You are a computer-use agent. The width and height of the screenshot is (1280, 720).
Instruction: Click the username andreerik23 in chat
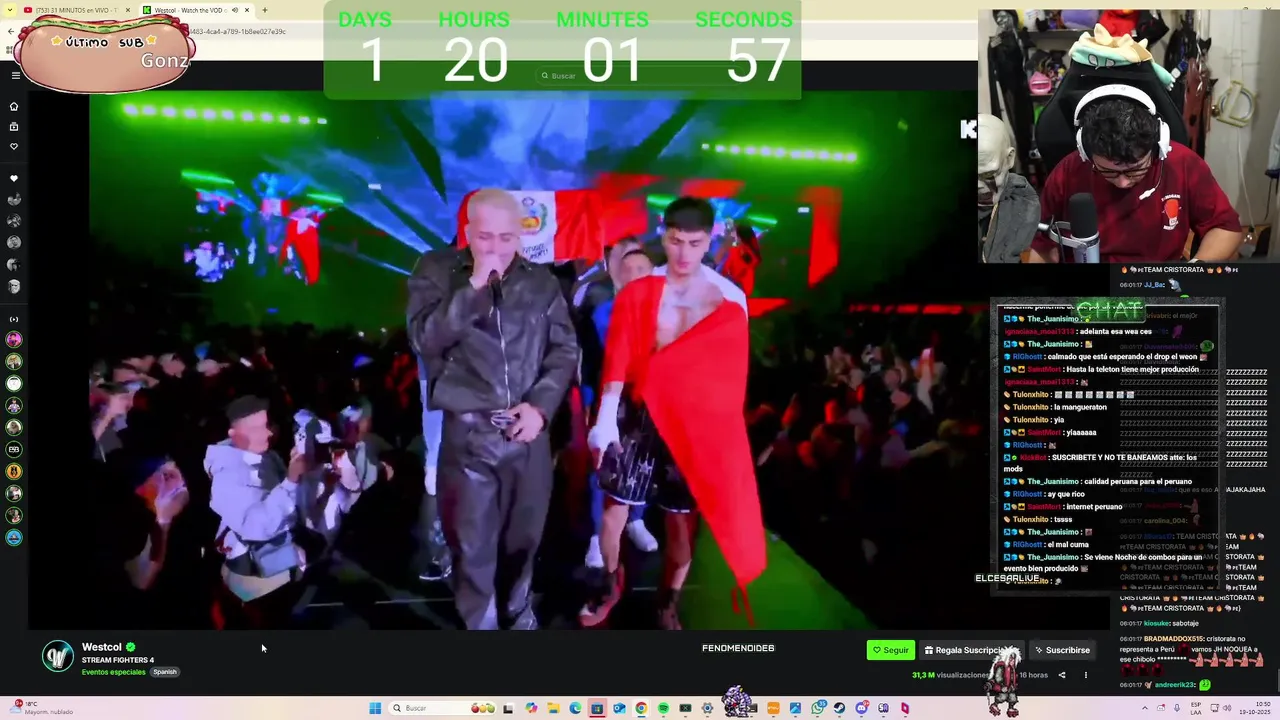(x=1176, y=685)
